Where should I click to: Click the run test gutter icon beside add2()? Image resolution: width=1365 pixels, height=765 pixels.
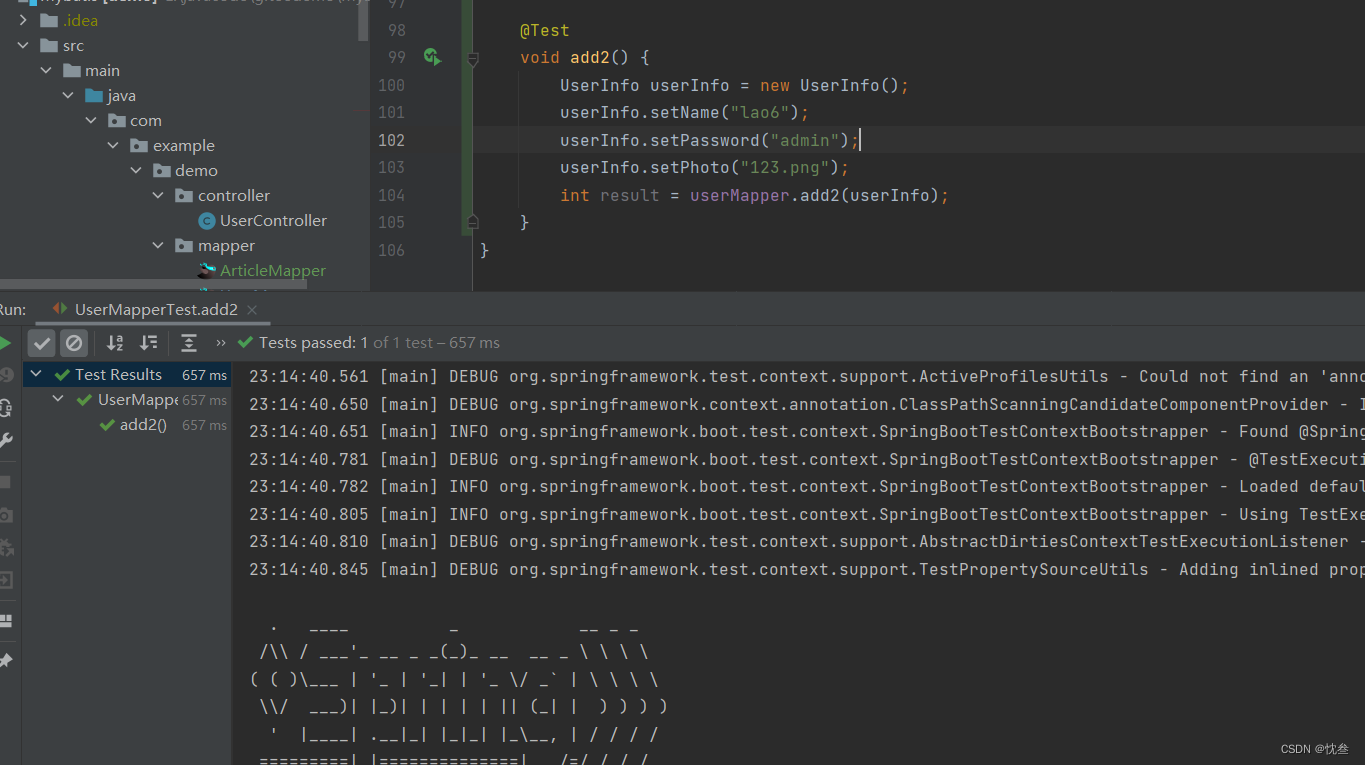(432, 57)
